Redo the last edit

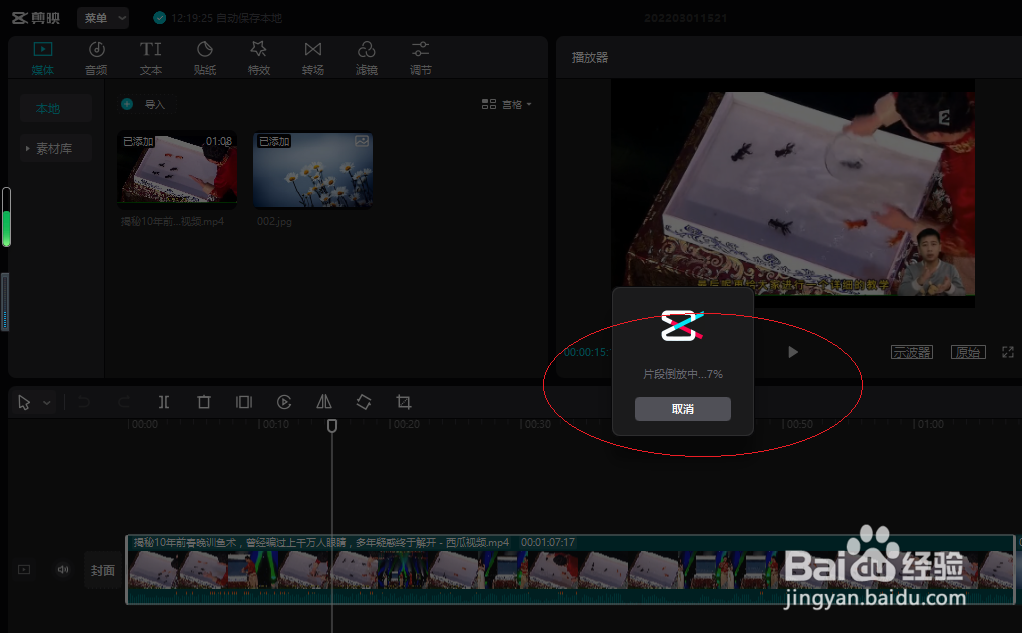pyautogui.click(x=124, y=402)
